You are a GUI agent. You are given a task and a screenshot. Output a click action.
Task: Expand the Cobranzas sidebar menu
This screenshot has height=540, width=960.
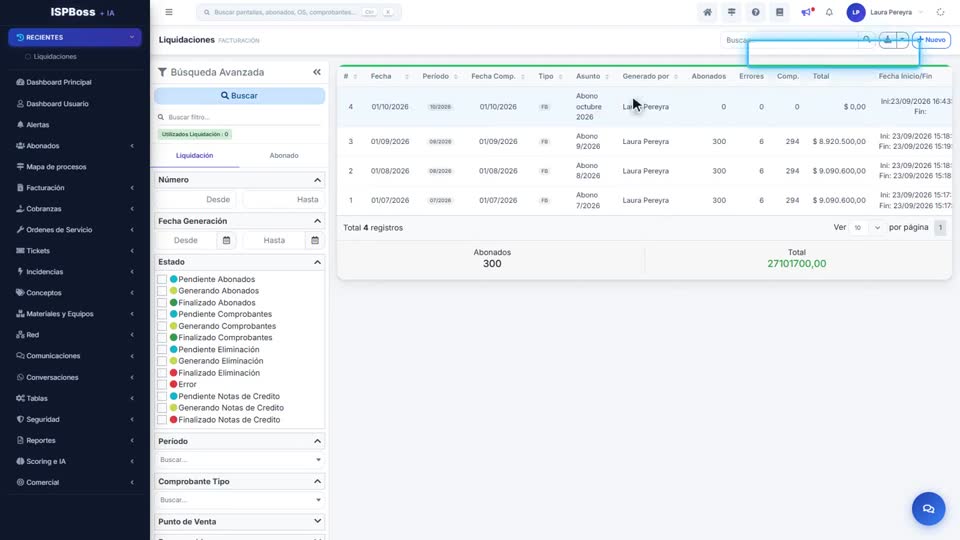pyautogui.click(x=75, y=209)
